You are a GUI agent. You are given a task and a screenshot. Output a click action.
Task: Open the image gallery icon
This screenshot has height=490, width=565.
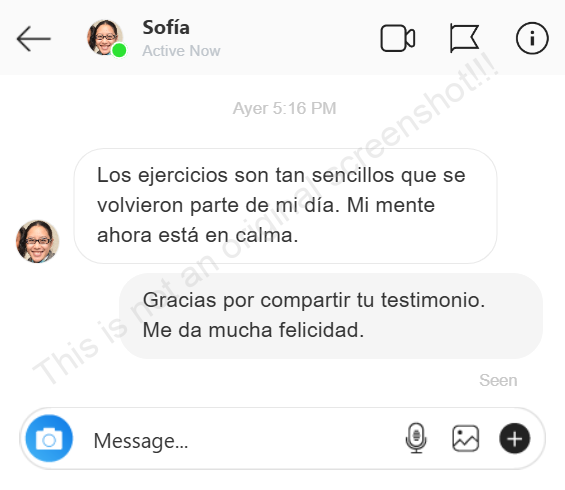(466, 438)
